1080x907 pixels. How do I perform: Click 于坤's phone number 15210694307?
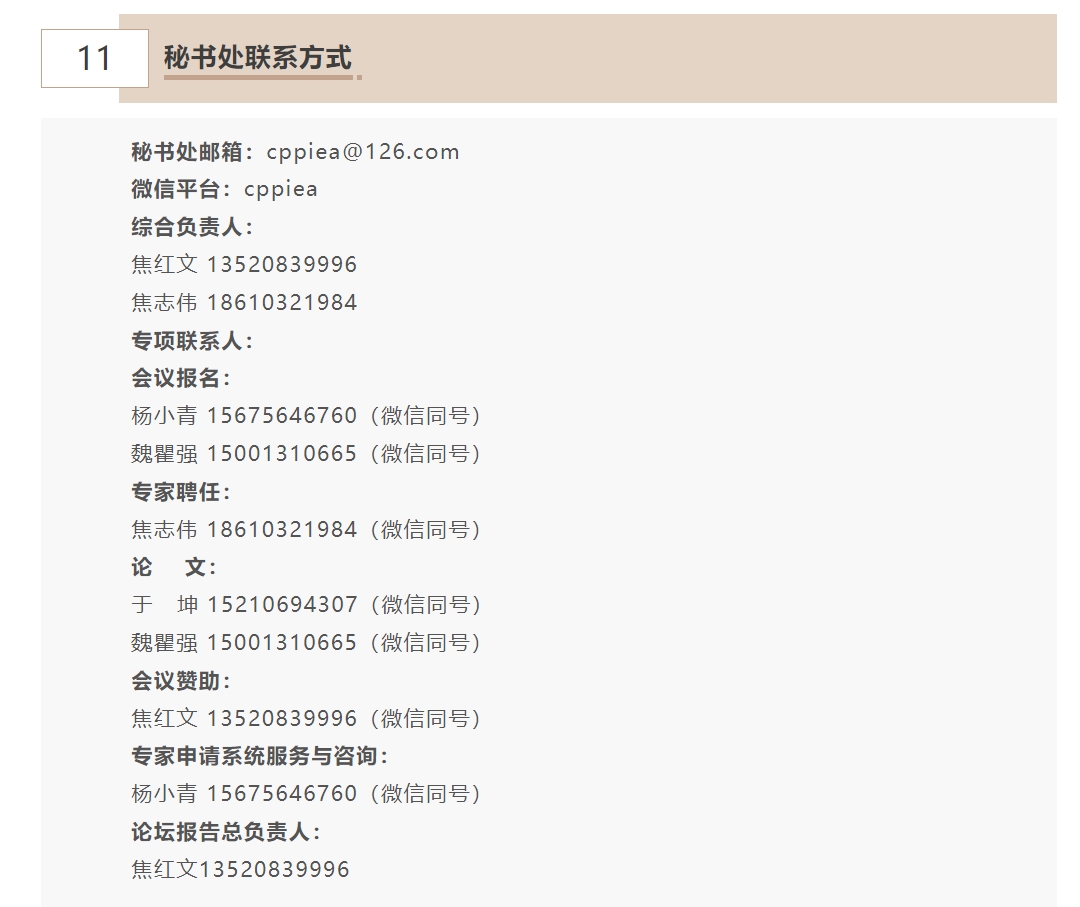[x=282, y=605]
